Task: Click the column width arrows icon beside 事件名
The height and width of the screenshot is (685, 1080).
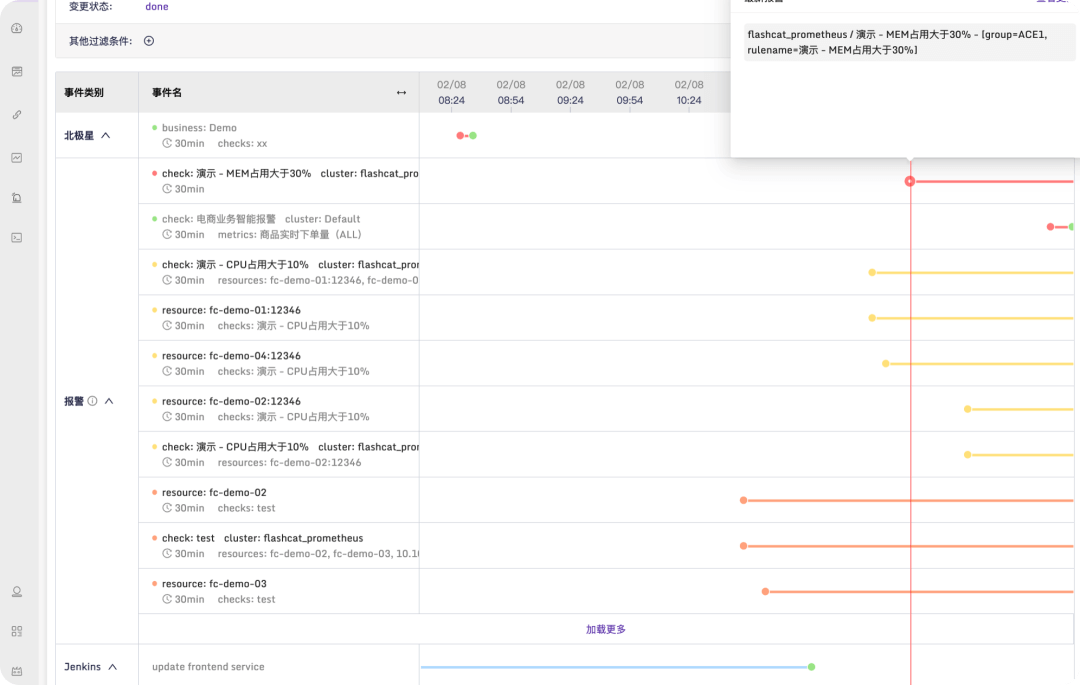Action: [402, 92]
